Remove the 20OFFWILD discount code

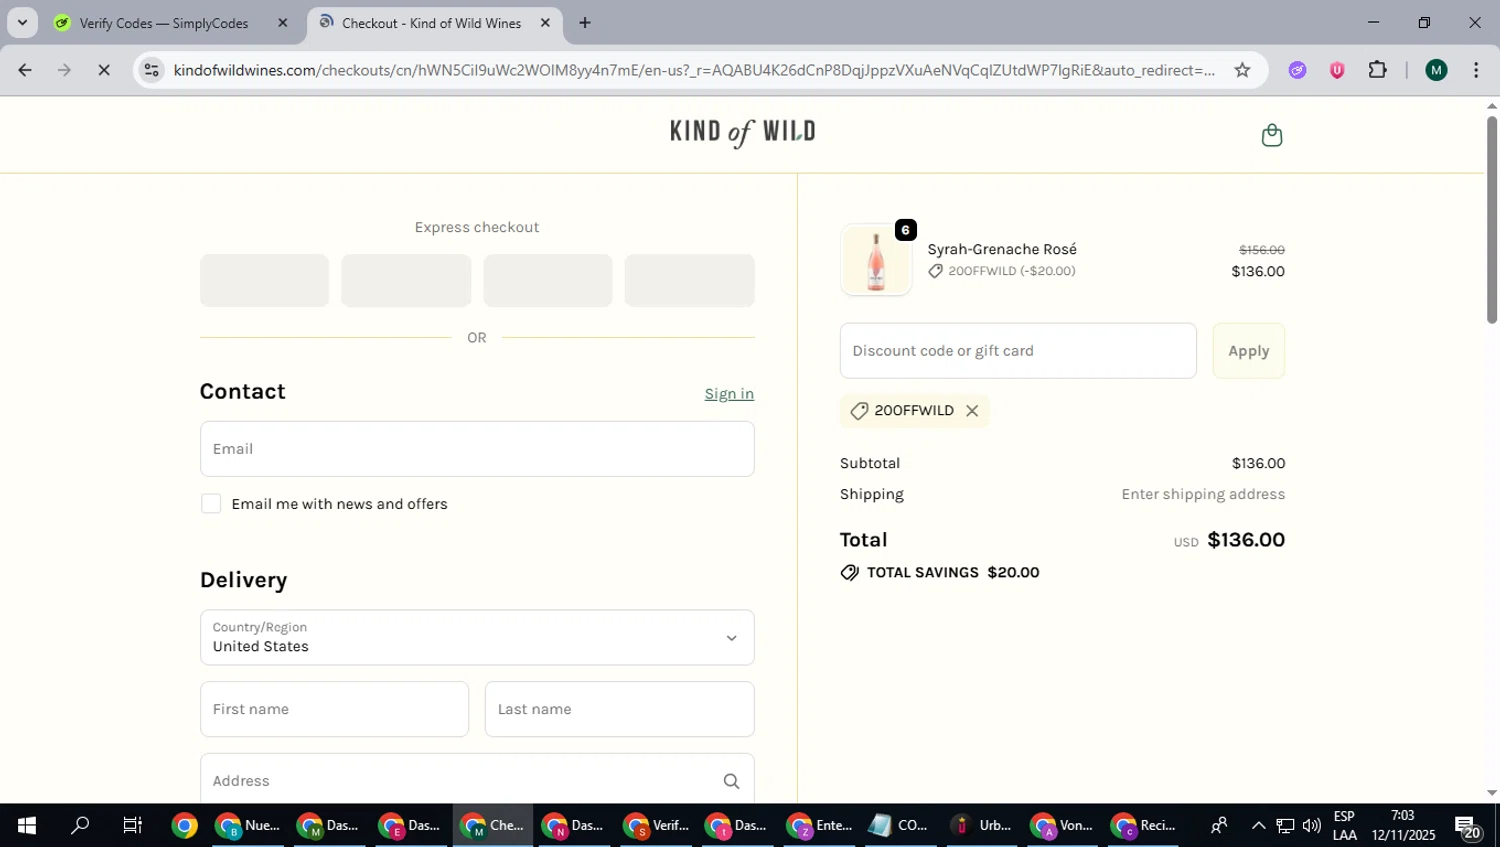(972, 411)
